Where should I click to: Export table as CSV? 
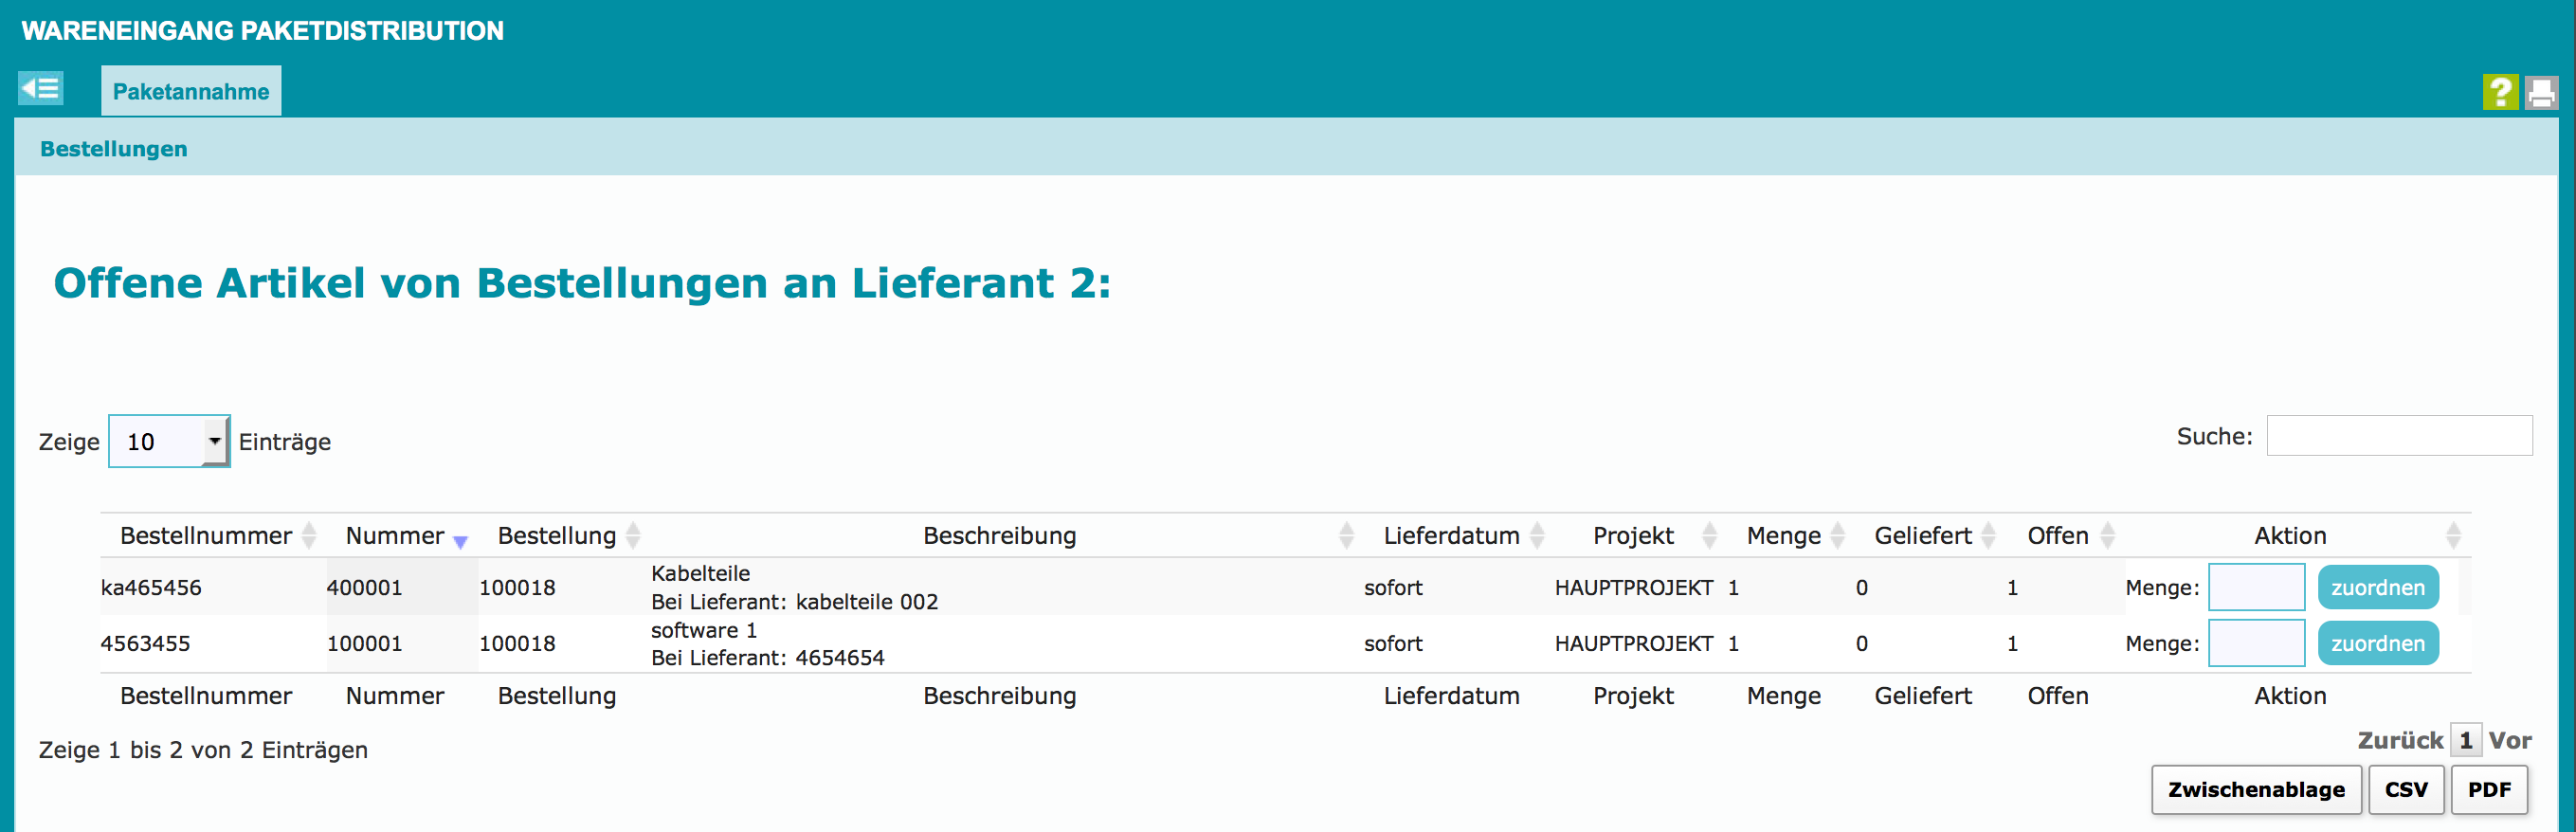click(x=2405, y=790)
